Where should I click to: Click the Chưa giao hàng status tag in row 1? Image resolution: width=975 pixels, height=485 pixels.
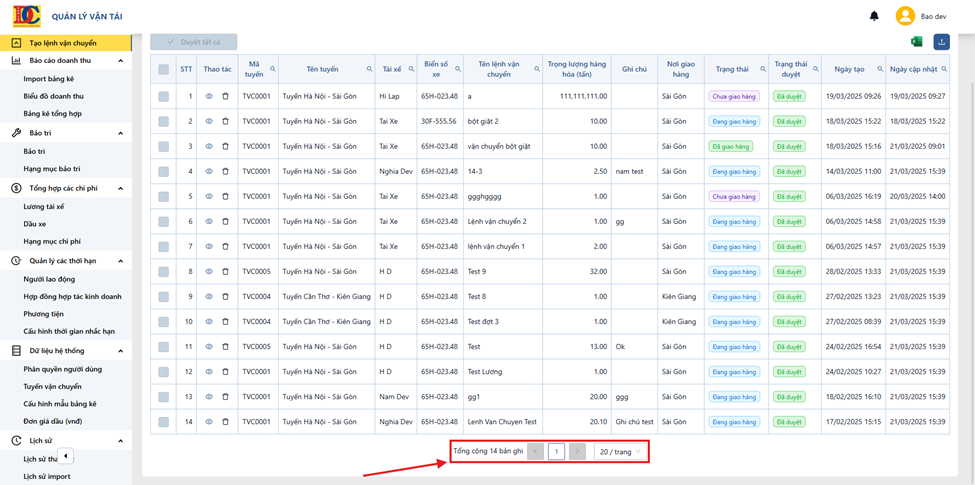(x=734, y=96)
